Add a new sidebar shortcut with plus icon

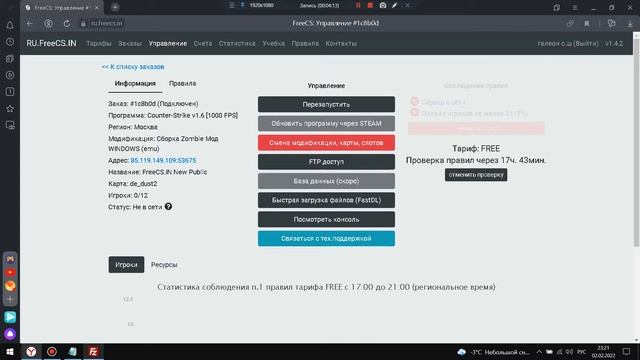click(x=10, y=299)
